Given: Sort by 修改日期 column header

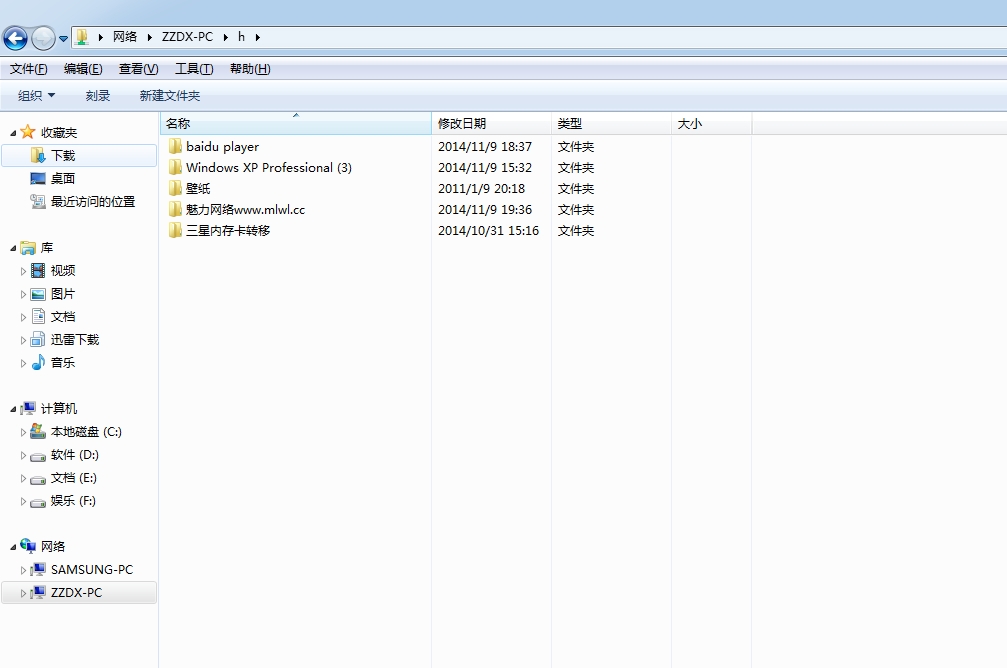Looking at the screenshot, I should [491, 123].
